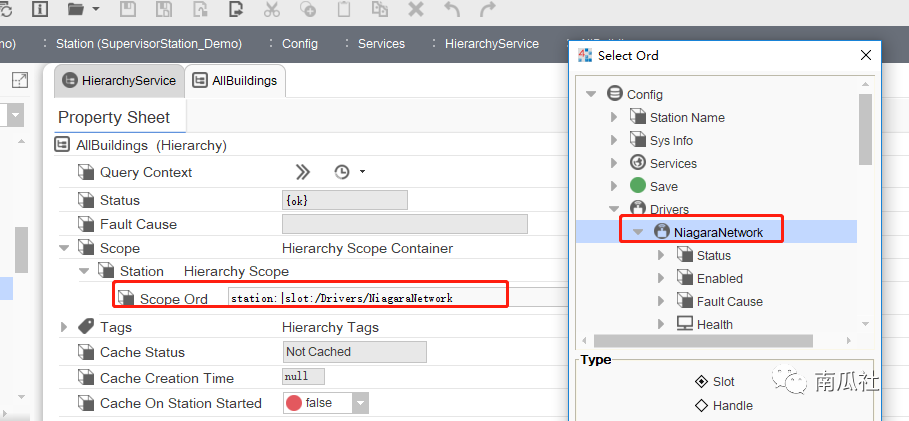
Task: Collapse the Scope property row
Action: (65, 248)
